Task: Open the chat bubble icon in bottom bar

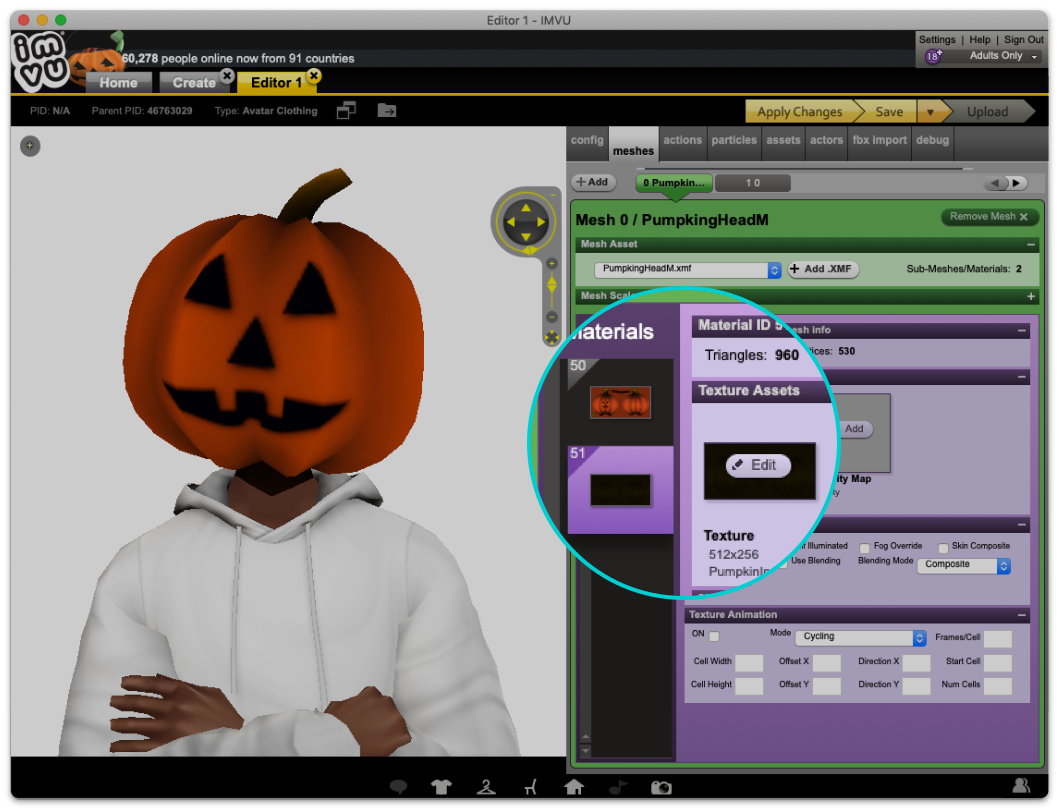Action: coord(398,786)
